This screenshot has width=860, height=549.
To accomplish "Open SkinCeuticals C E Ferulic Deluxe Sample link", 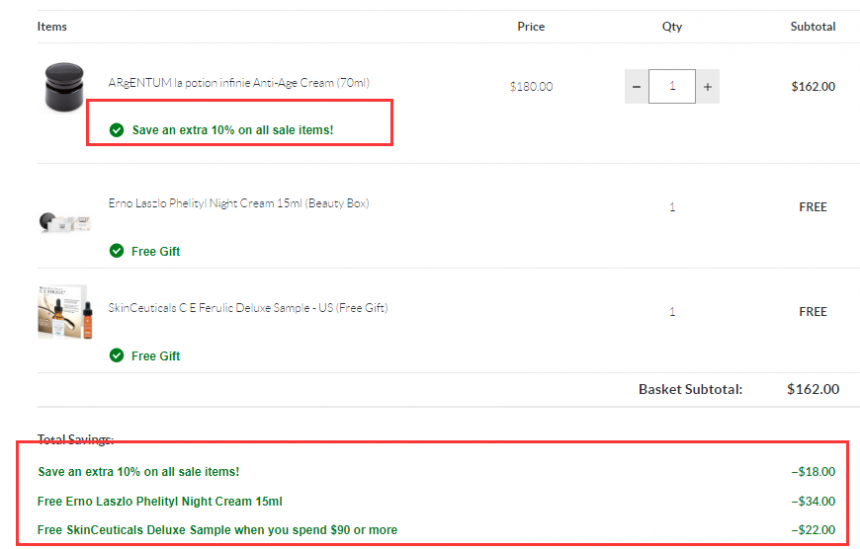I will 247,308.
